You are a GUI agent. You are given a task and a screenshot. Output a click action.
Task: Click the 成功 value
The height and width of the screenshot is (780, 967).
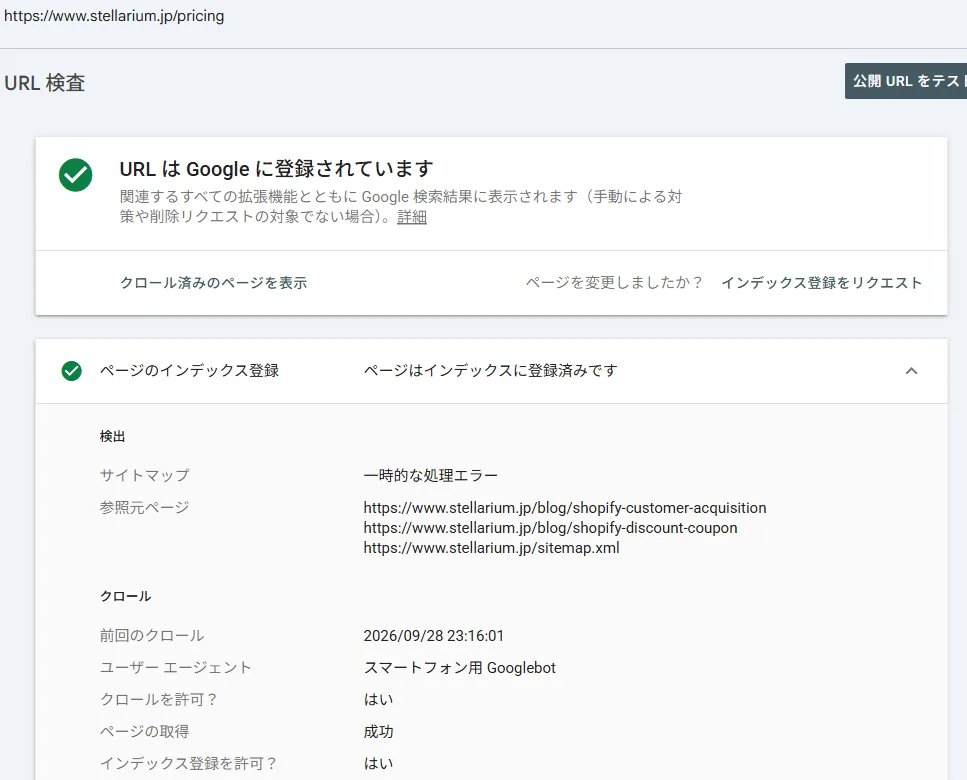click(378, 731)
